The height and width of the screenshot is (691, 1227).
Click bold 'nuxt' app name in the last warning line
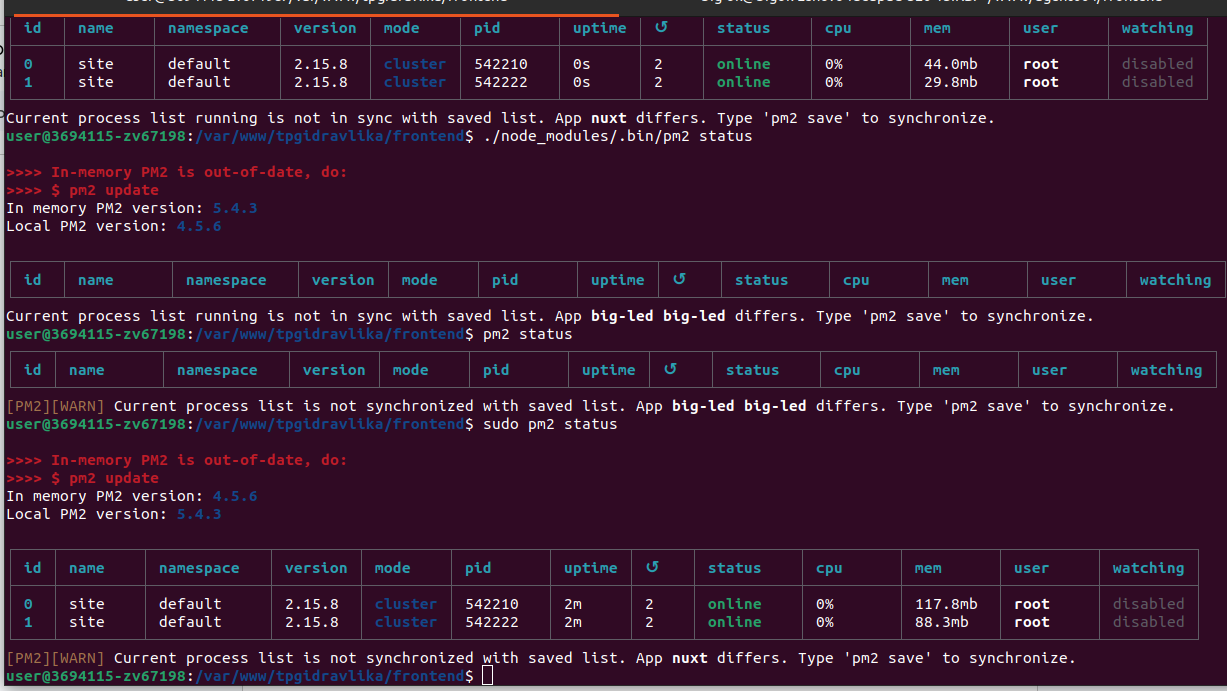pyautogui.click(x=688, y=658)
